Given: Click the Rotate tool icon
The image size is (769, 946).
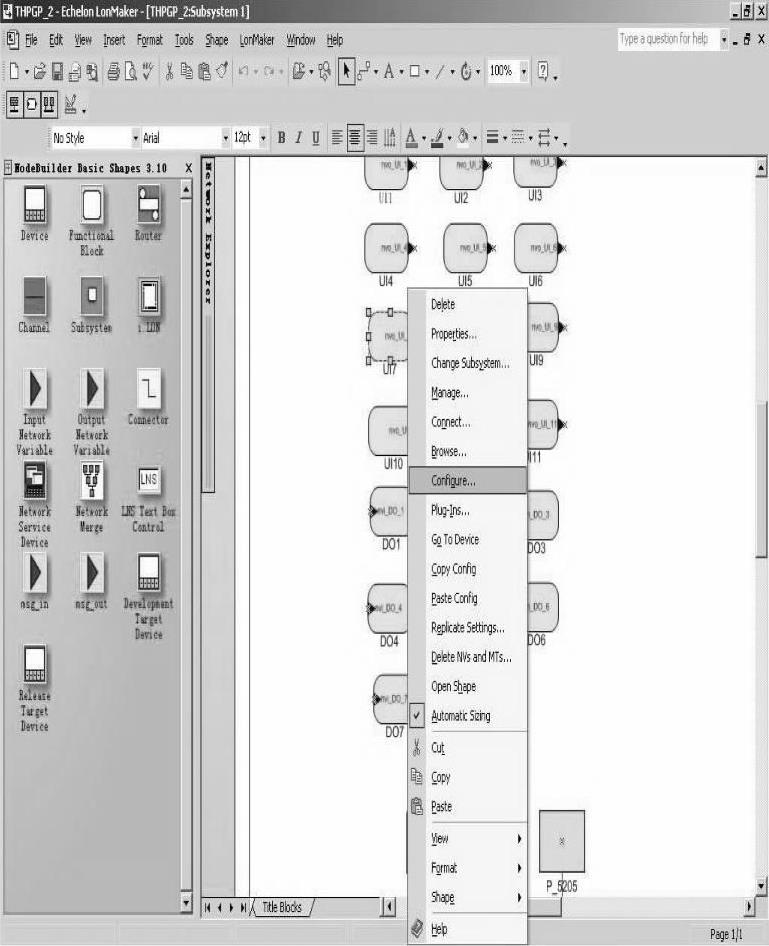Looking at the screenshot, I should click(466, 71).
